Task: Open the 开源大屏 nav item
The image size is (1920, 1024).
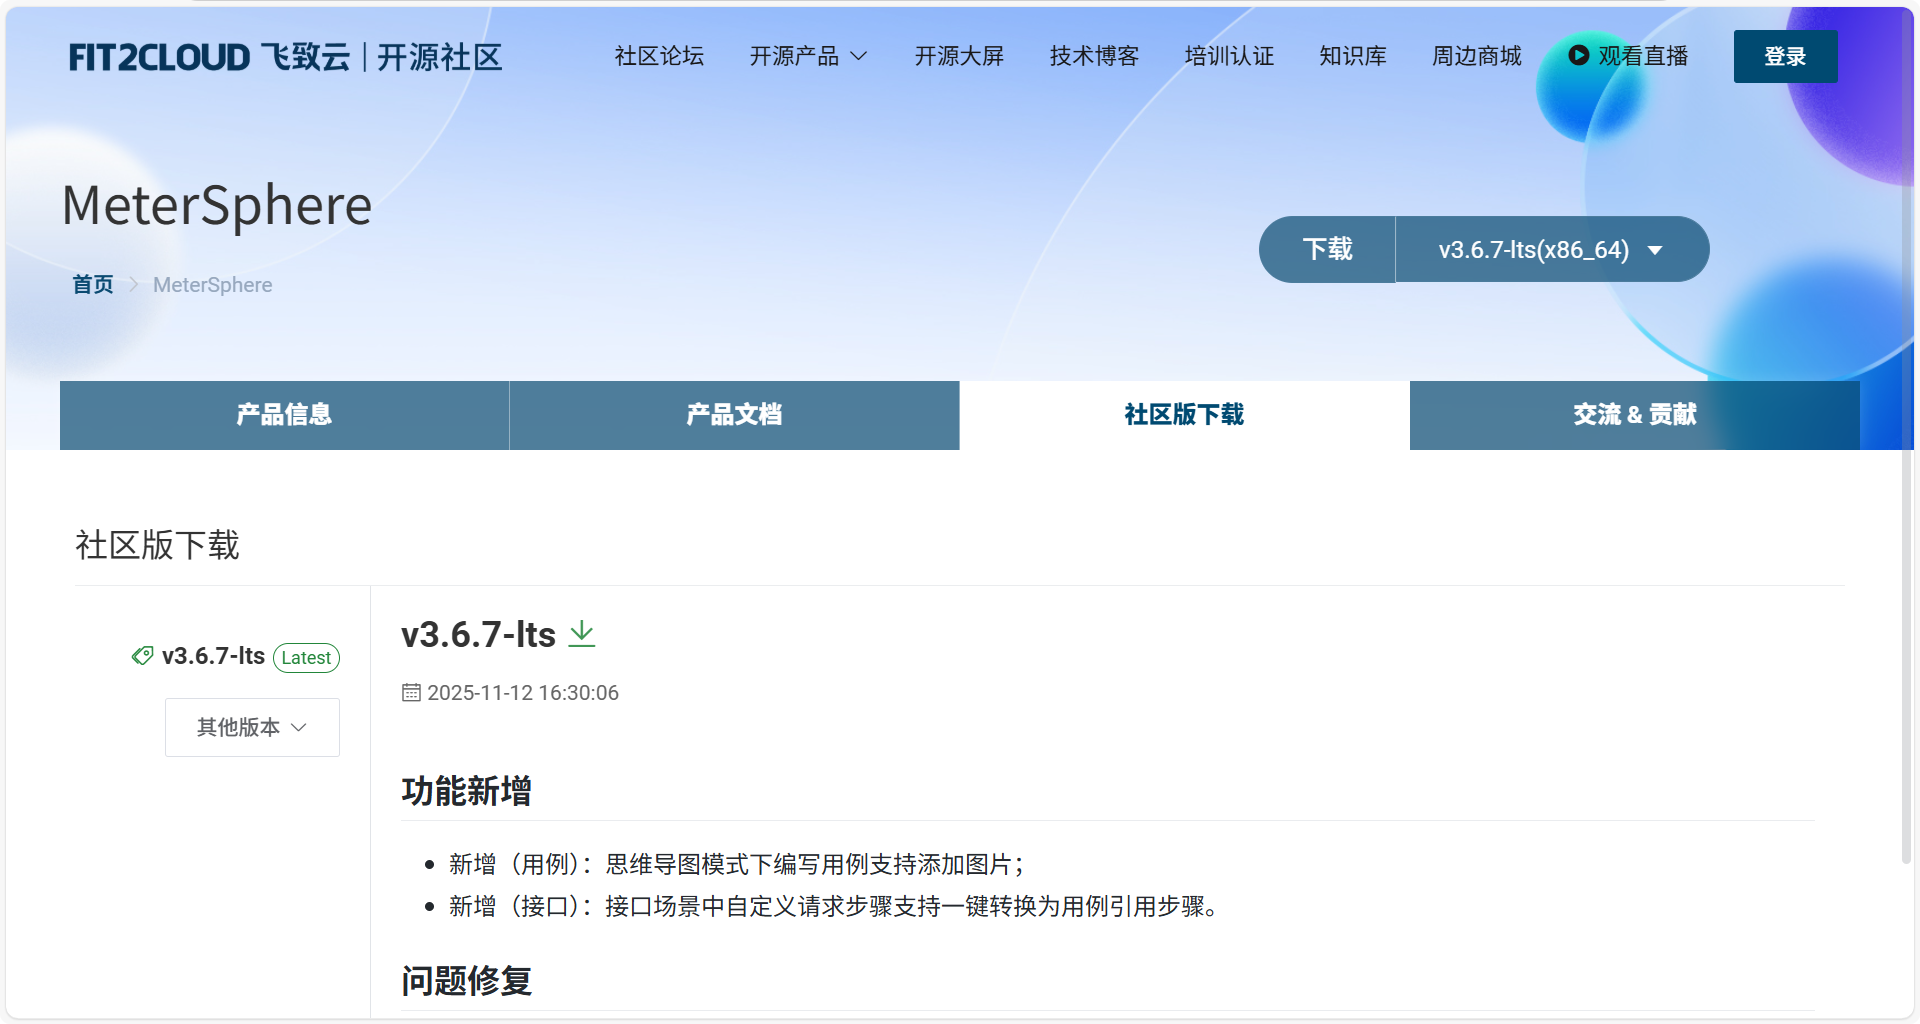Action: (959, 56)
